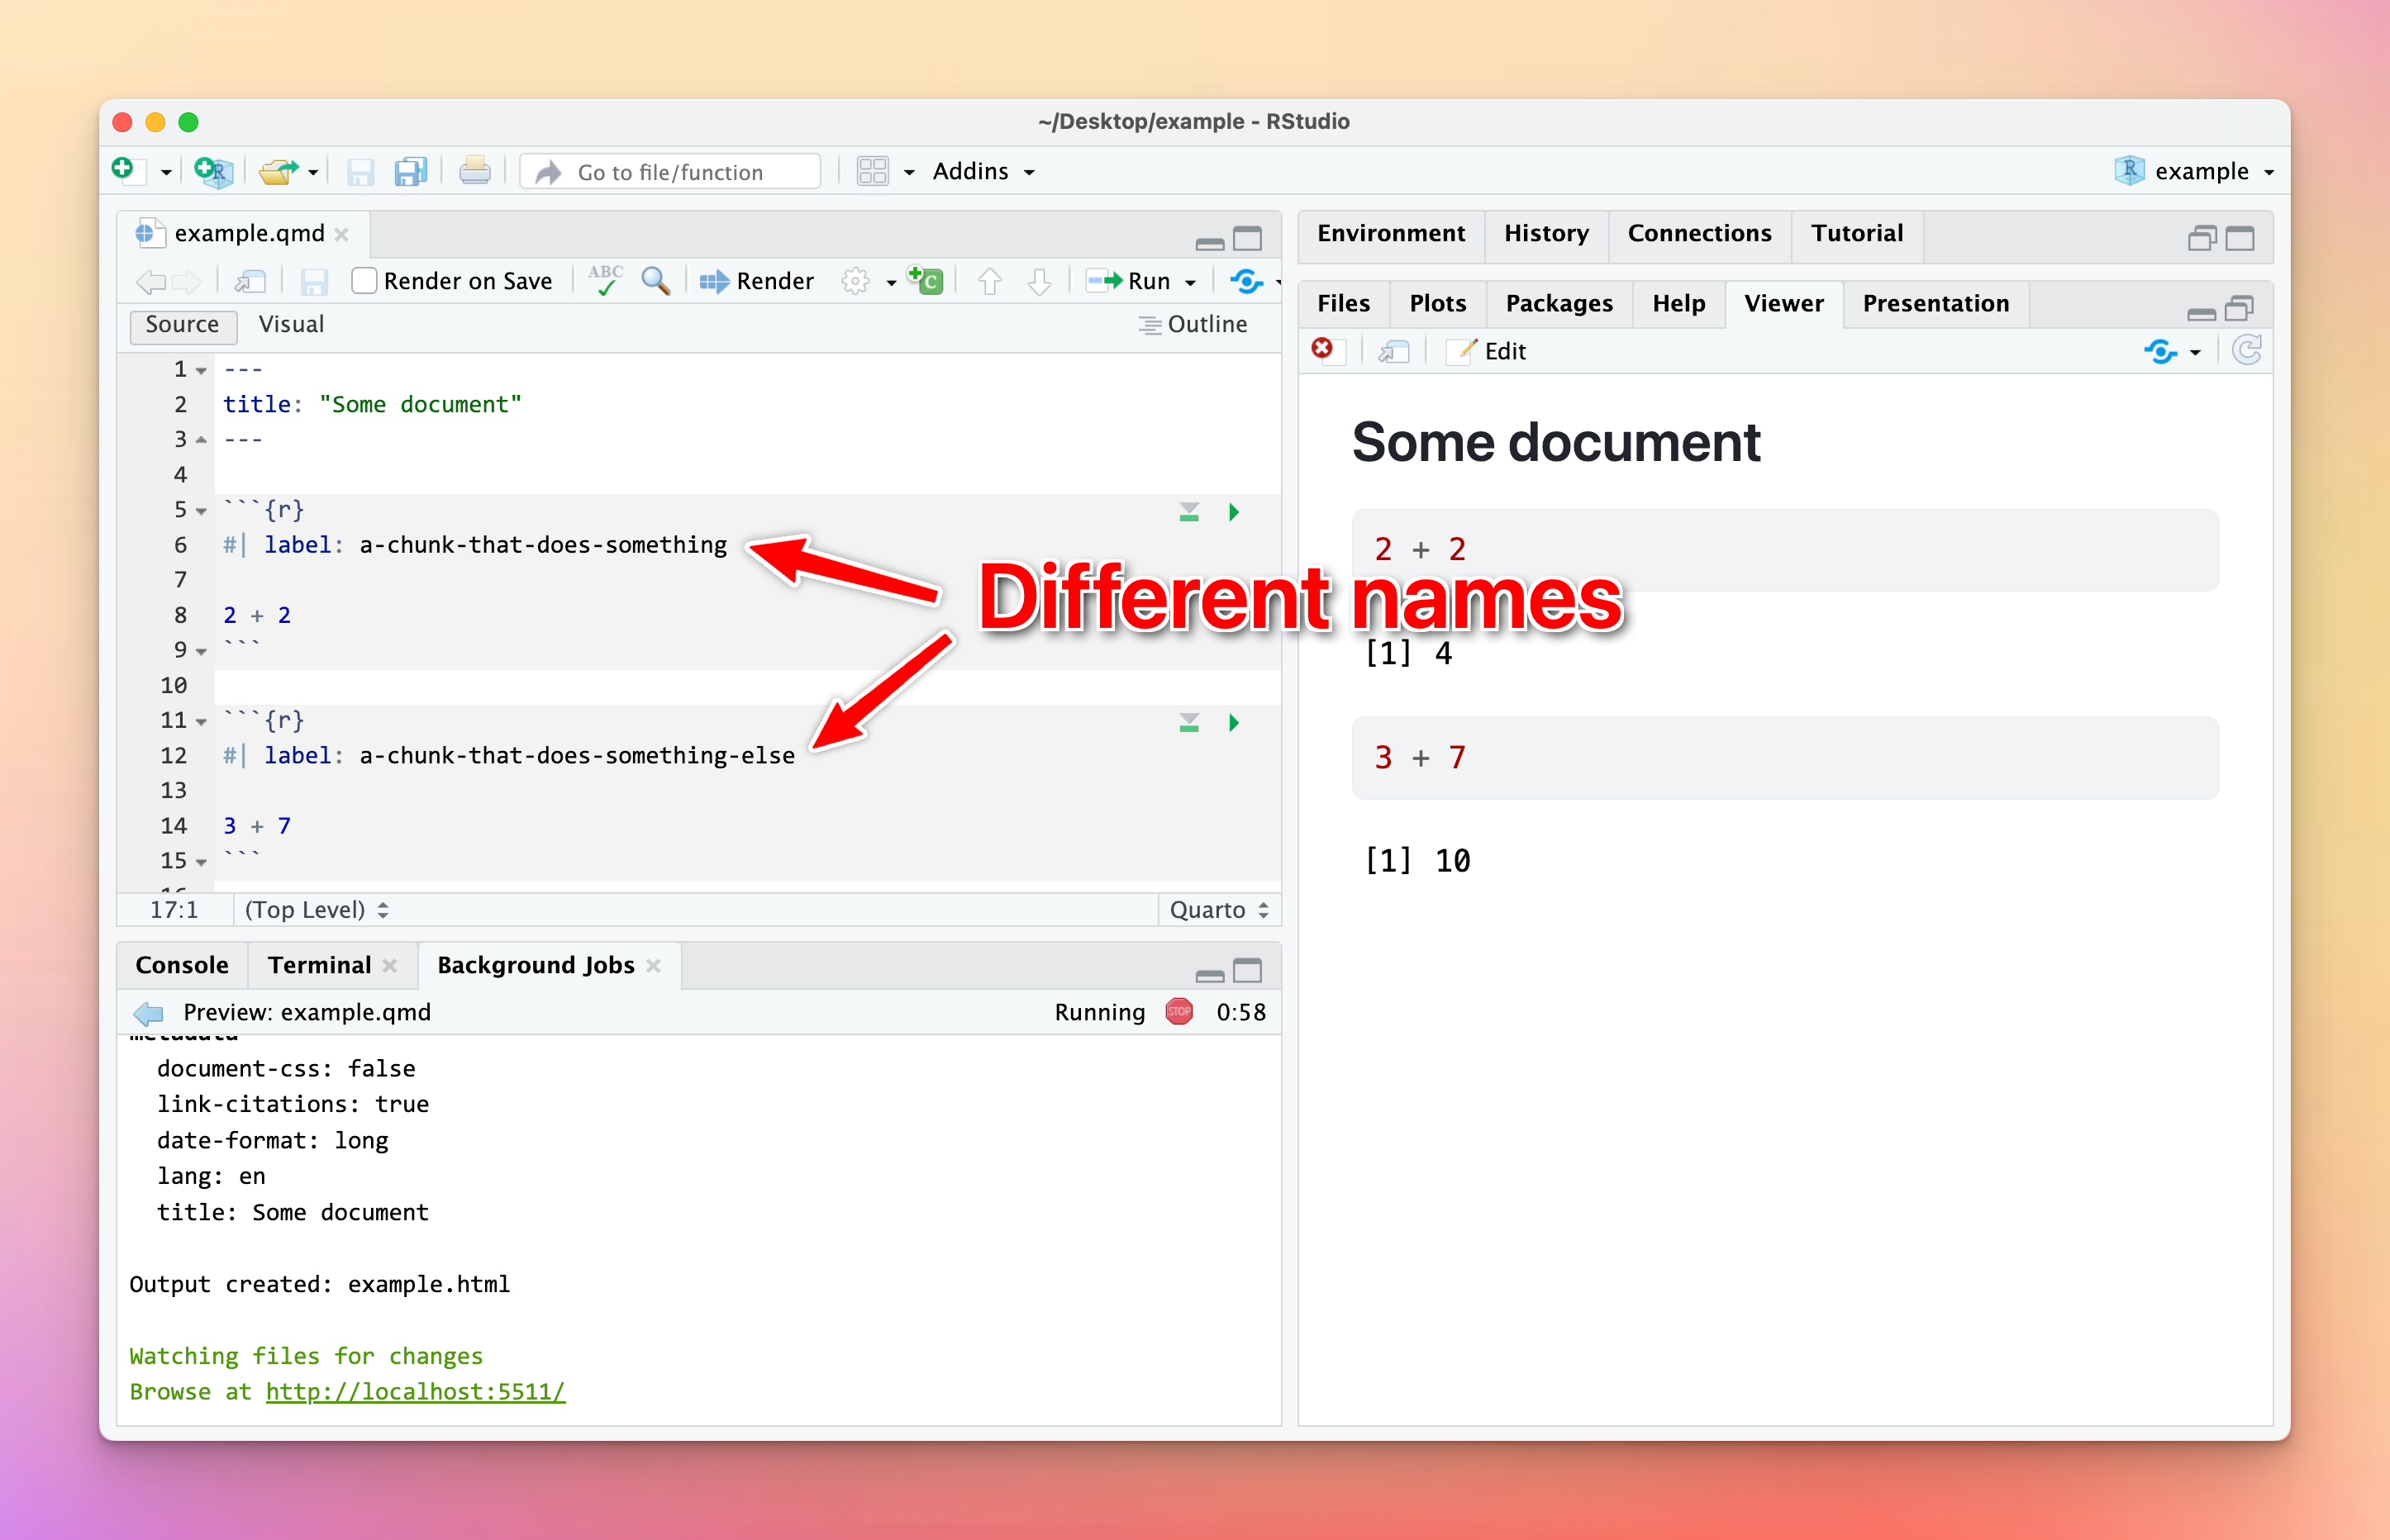
Task: Run the first chunk's green play arrow
Action: tap(1233, 512)
